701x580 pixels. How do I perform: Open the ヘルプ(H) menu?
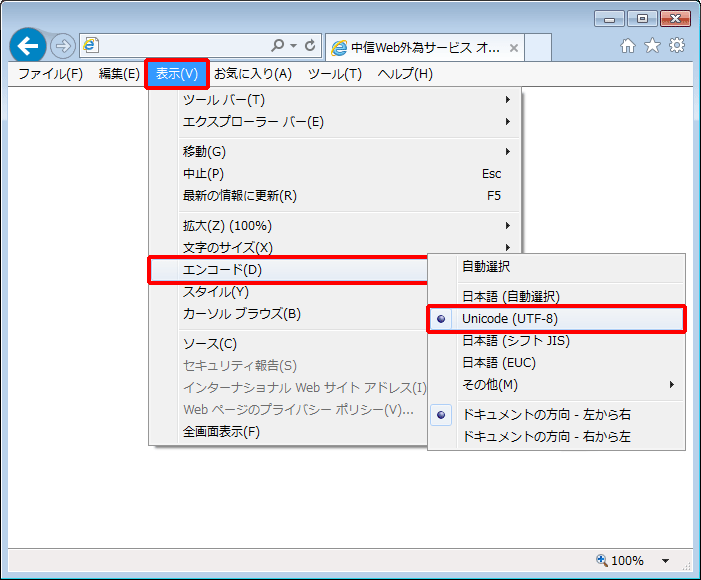(405, 74)
